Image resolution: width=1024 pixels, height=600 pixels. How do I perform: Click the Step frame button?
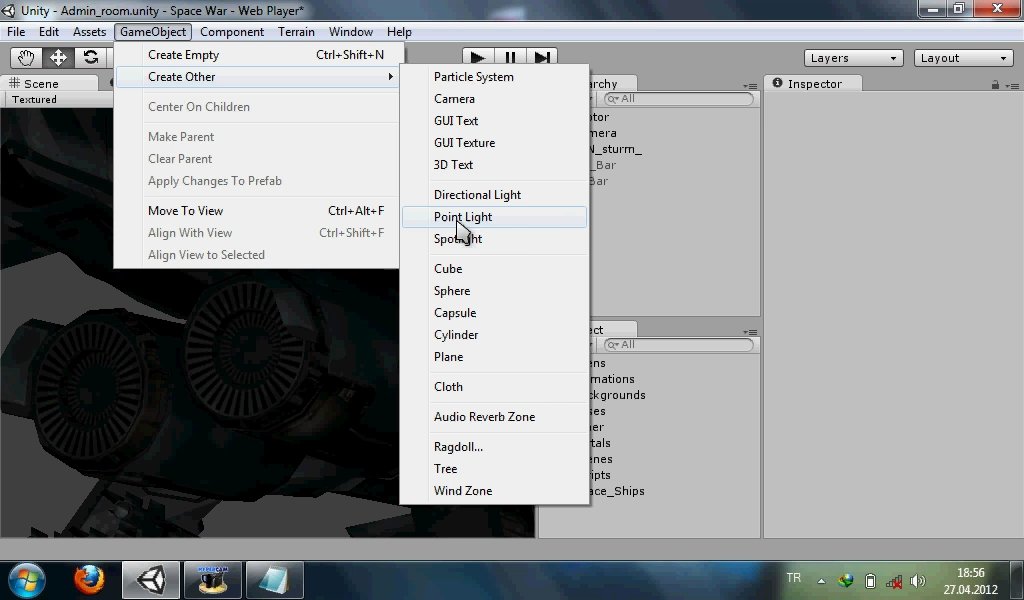point(541,57)
